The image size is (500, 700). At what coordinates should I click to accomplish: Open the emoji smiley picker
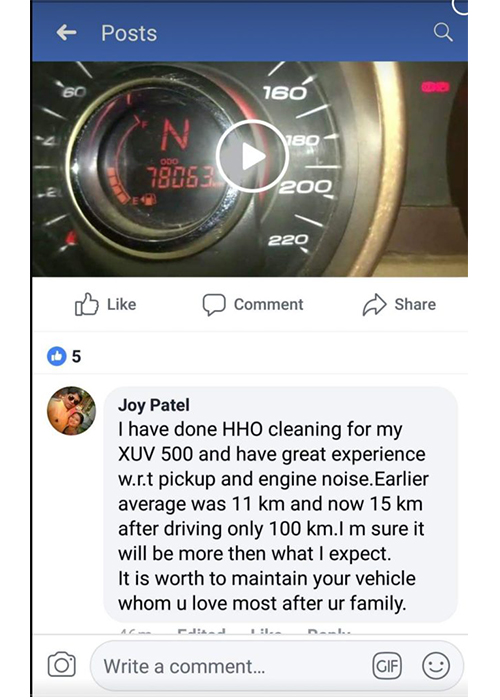pos(436,666)
